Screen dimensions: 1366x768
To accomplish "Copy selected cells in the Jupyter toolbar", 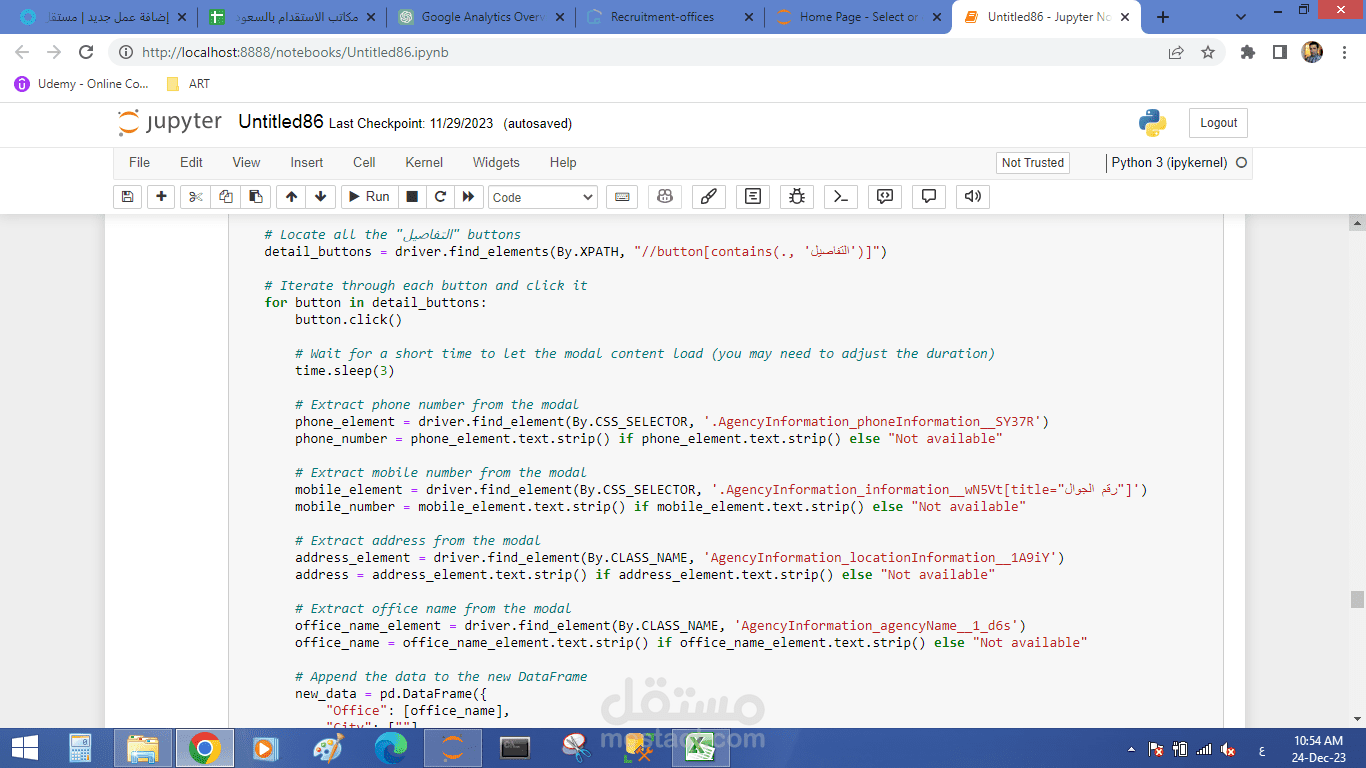I will (226, 197).
